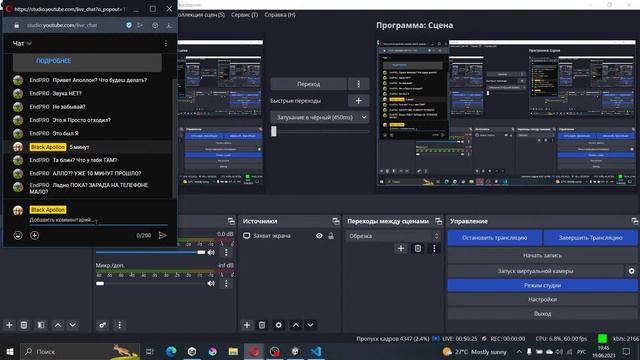Toggle Режим студии mode
This screenshot has width=640, height=360.
[x=542, y=286]
